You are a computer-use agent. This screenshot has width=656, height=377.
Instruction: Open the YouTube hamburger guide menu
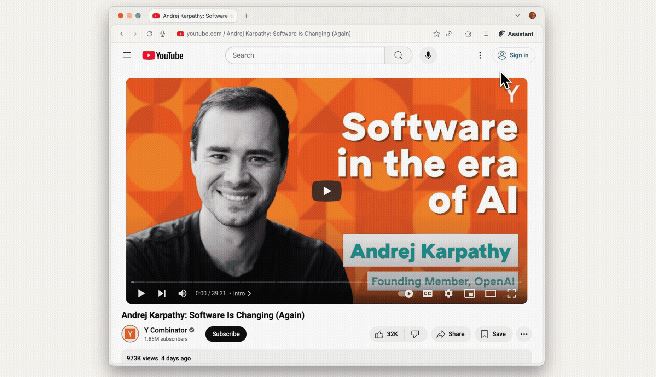[x=127, y=55]
